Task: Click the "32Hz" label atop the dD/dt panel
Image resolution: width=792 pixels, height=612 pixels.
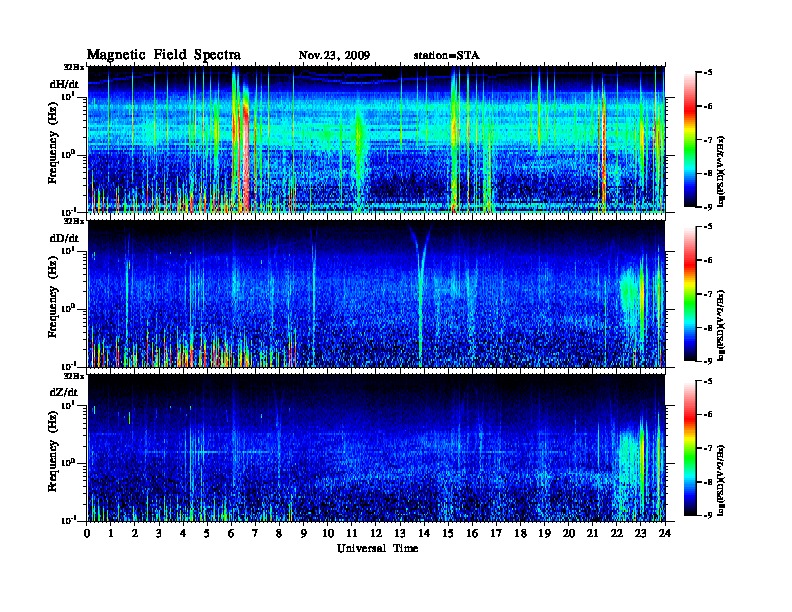Action: (73, 221)
